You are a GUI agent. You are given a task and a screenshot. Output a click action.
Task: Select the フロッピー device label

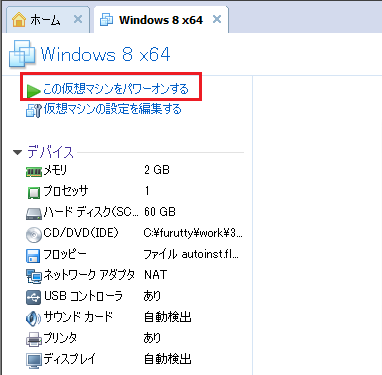pos(65,254)
